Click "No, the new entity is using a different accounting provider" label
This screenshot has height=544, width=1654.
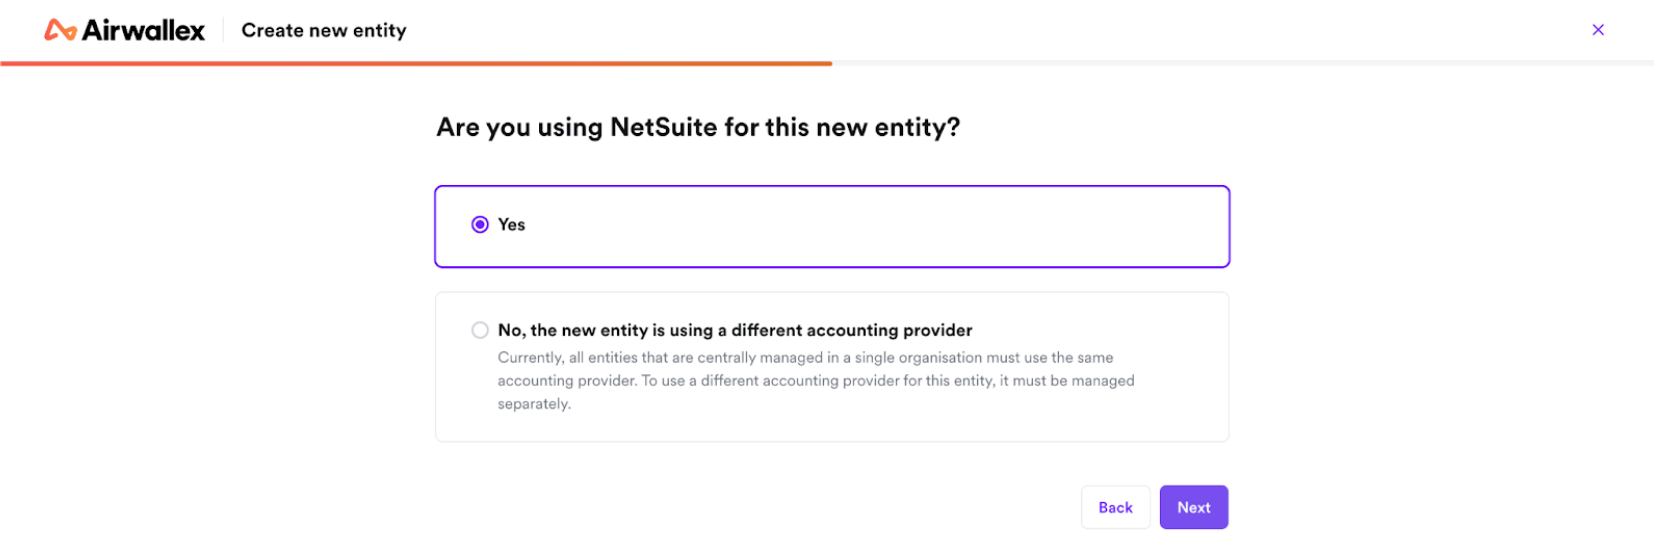(734, 330)
